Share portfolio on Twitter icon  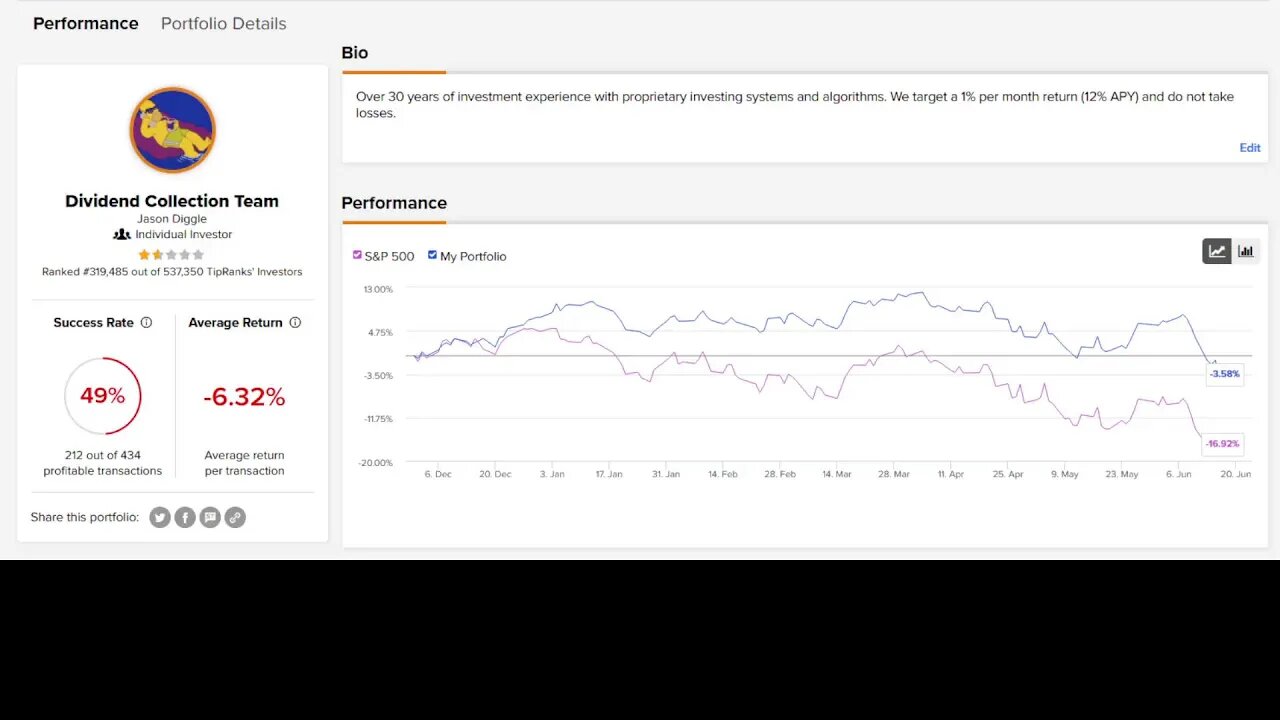pyautogui.click(x=160, y=517)
